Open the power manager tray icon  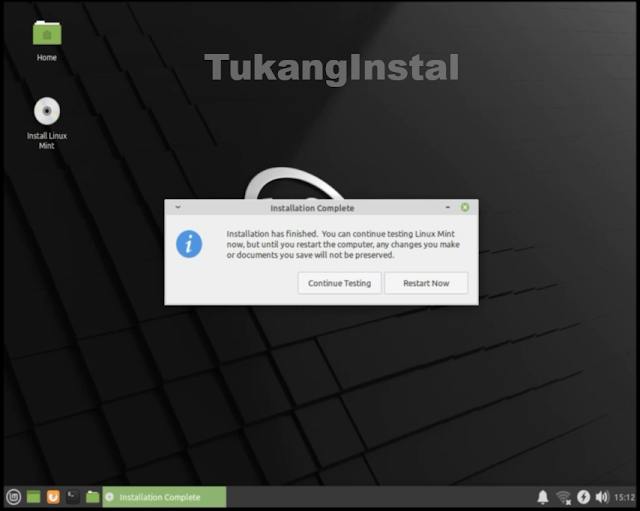pyautogui.click(x=583, y=497)
